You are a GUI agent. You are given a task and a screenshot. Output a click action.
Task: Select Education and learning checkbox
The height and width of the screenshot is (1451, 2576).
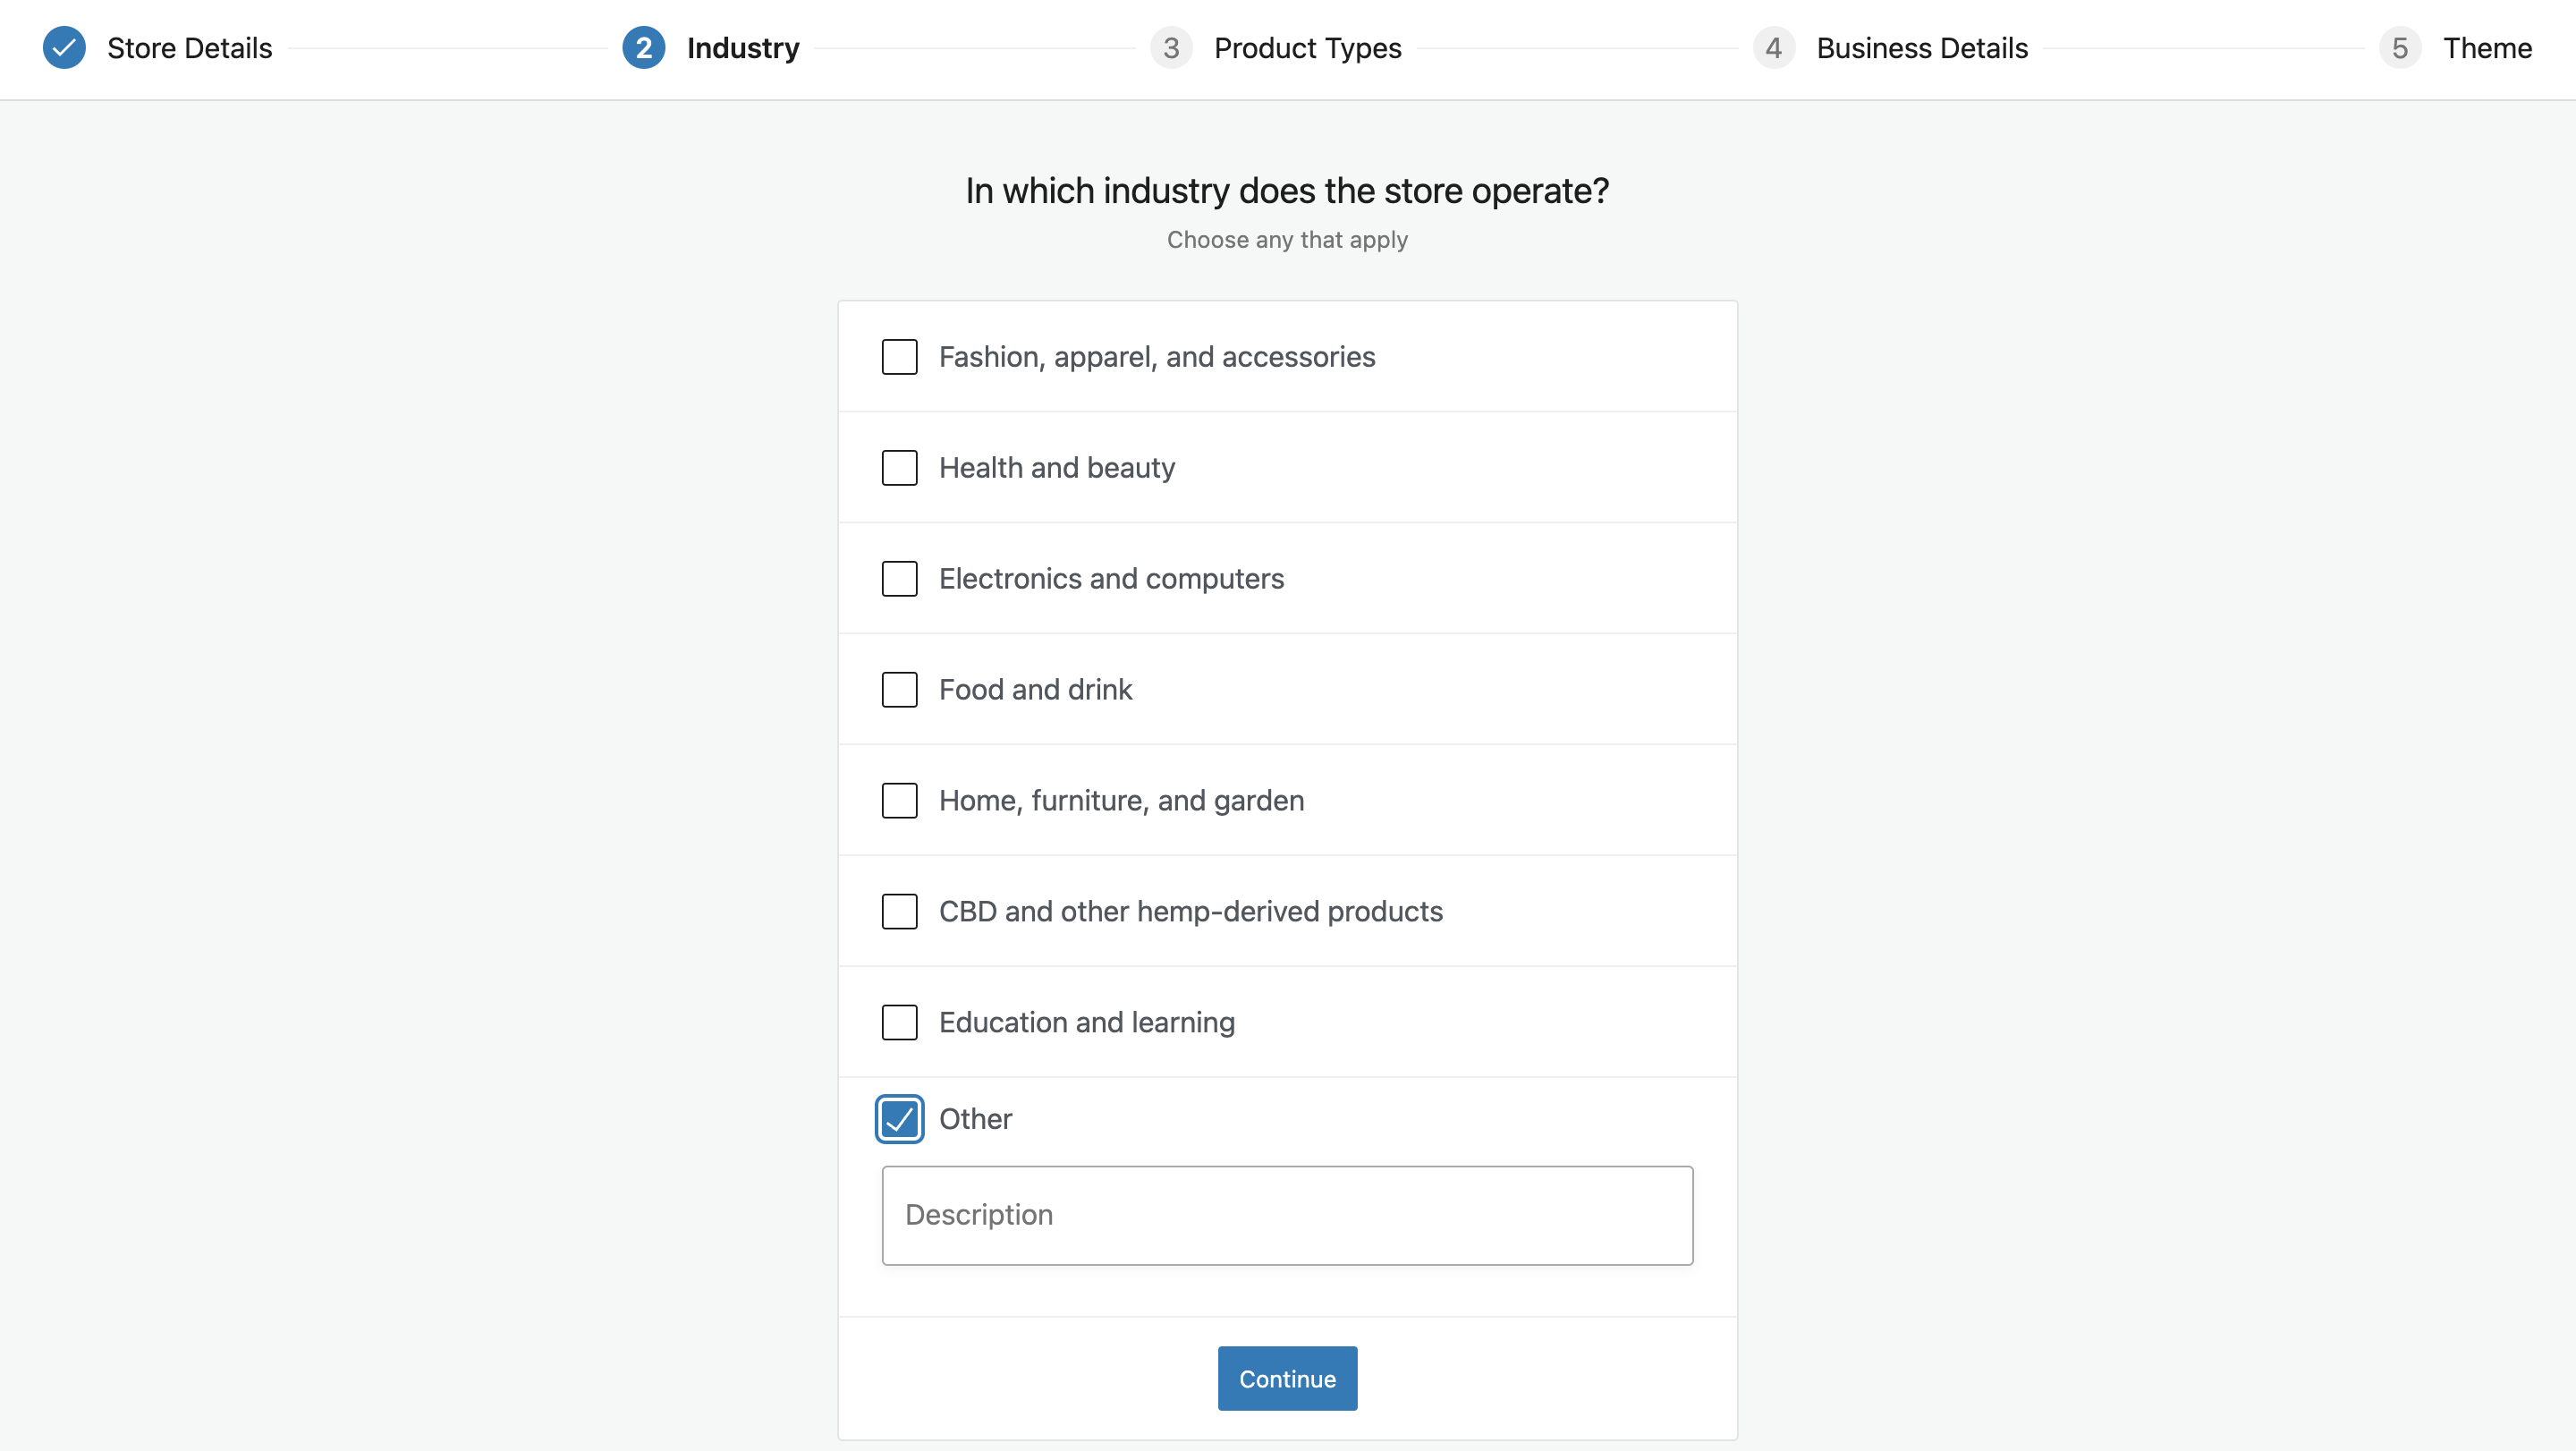(899, 1023)
